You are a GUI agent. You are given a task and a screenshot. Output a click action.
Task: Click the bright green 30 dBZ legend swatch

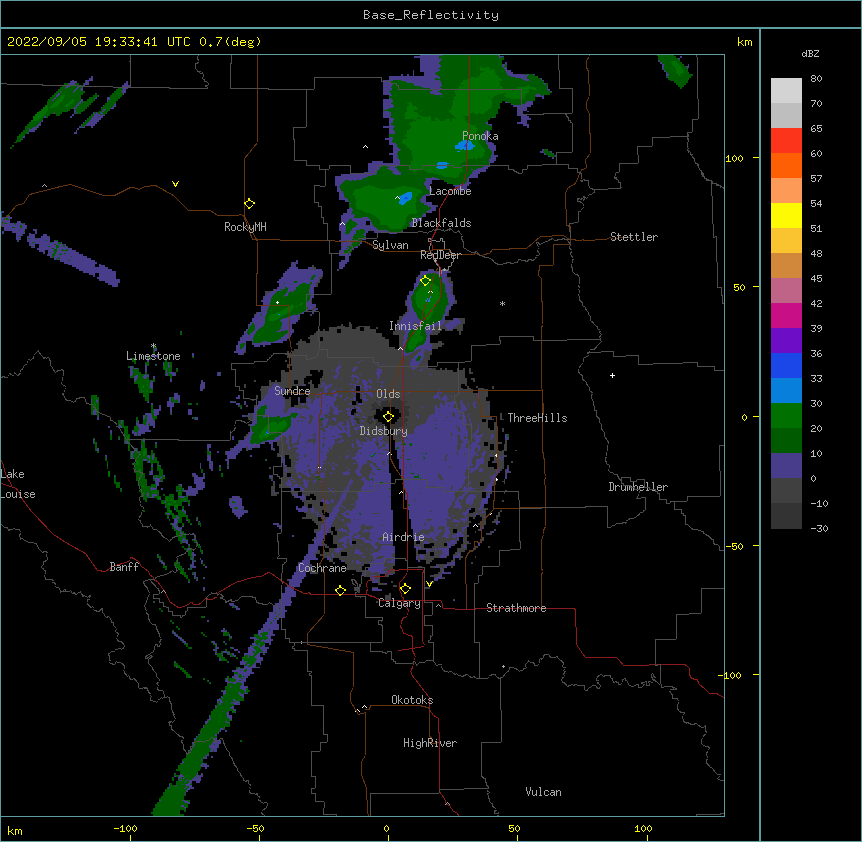click(786, 416)
